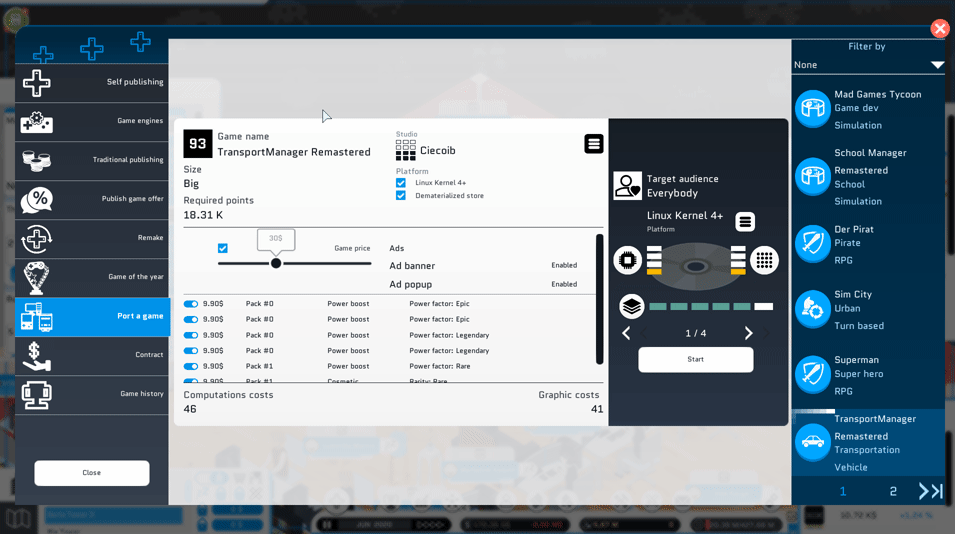The image size is (955, 534).
Task: Toggle first Pack #0 Epic switch
Action: pos(191,304)
